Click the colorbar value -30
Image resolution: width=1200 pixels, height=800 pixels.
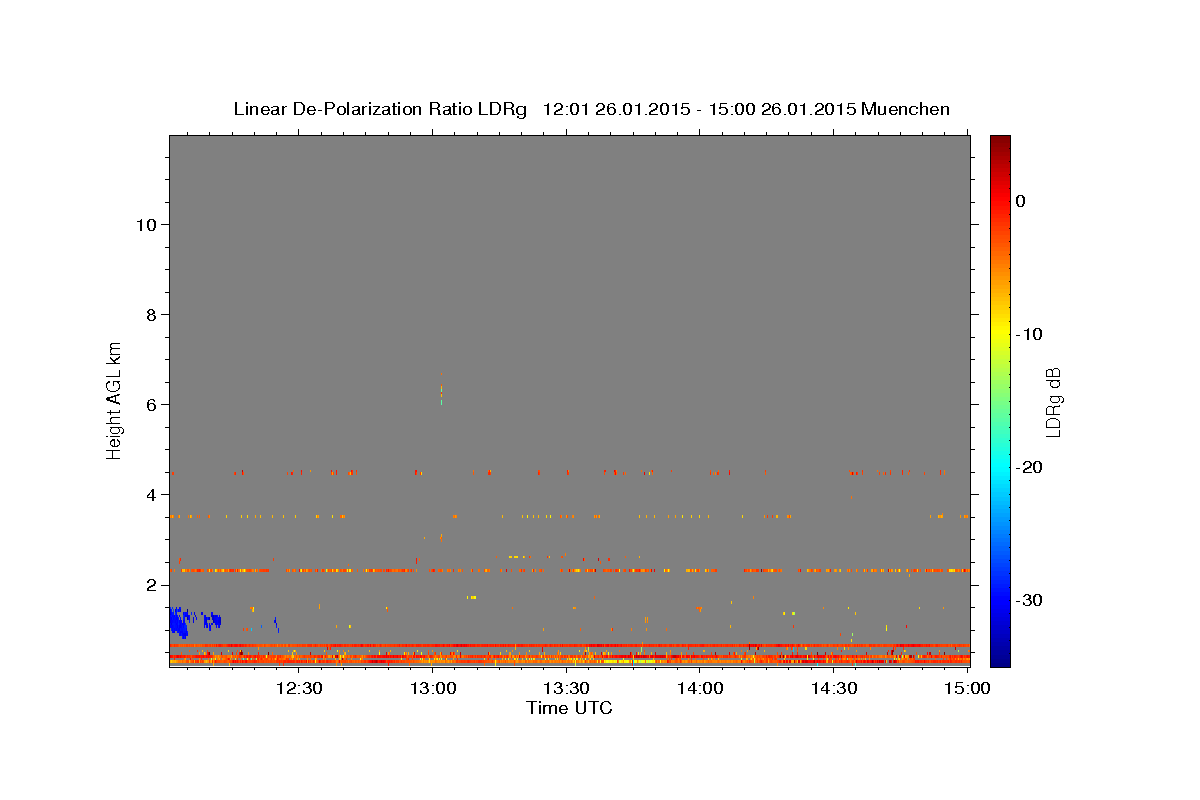(x=1030, y=600)
